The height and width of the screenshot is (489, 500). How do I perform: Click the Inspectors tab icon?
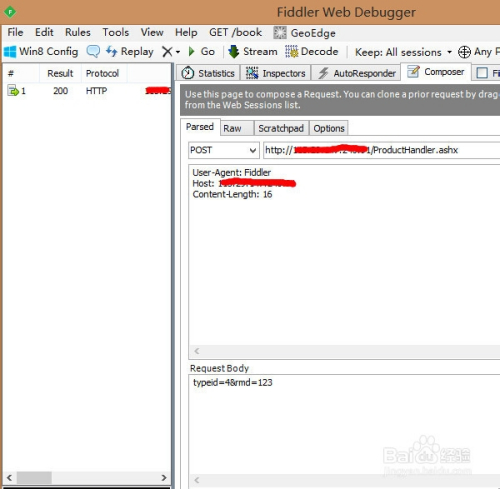click(252, 73)
